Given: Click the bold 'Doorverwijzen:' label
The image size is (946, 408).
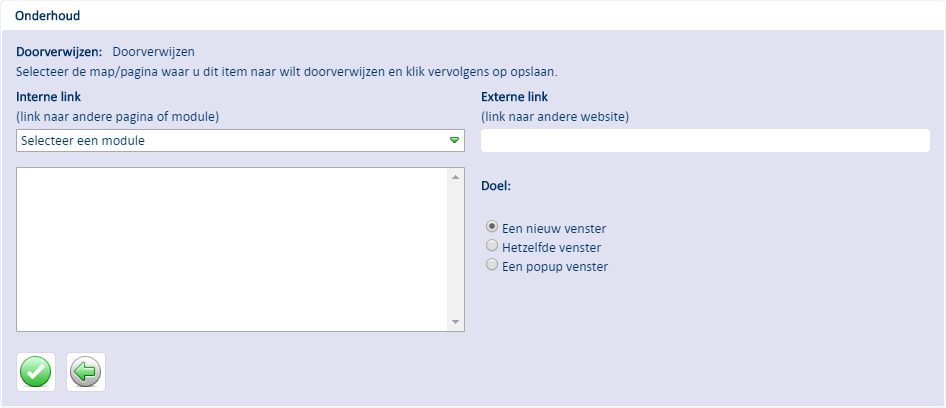Looking at the screenshot, I should point(59,51).
